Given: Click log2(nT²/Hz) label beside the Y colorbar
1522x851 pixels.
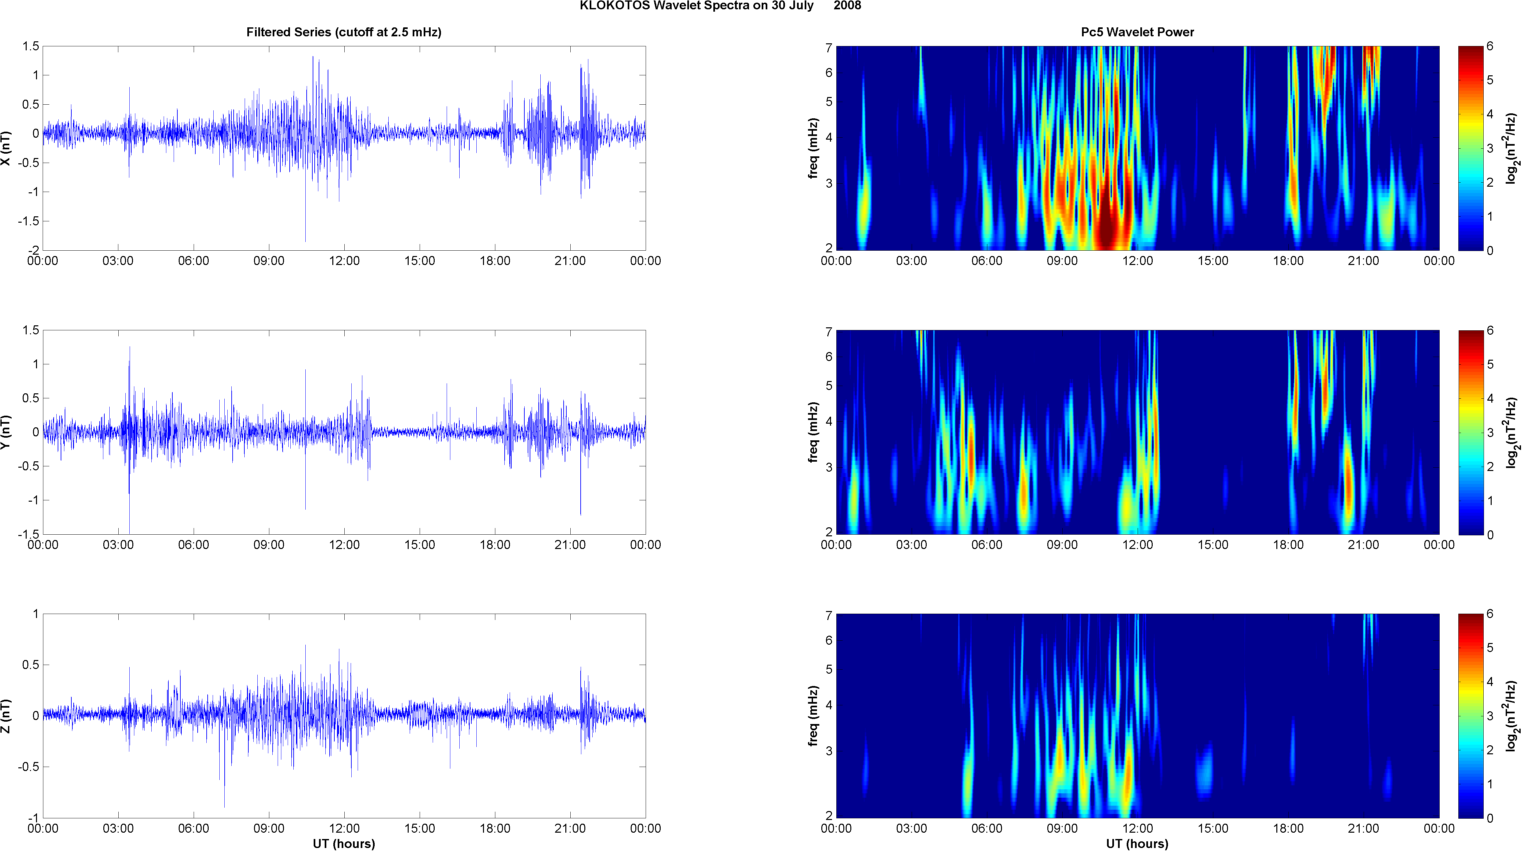Looking at the screenshot, I should tap(1512, 432).
